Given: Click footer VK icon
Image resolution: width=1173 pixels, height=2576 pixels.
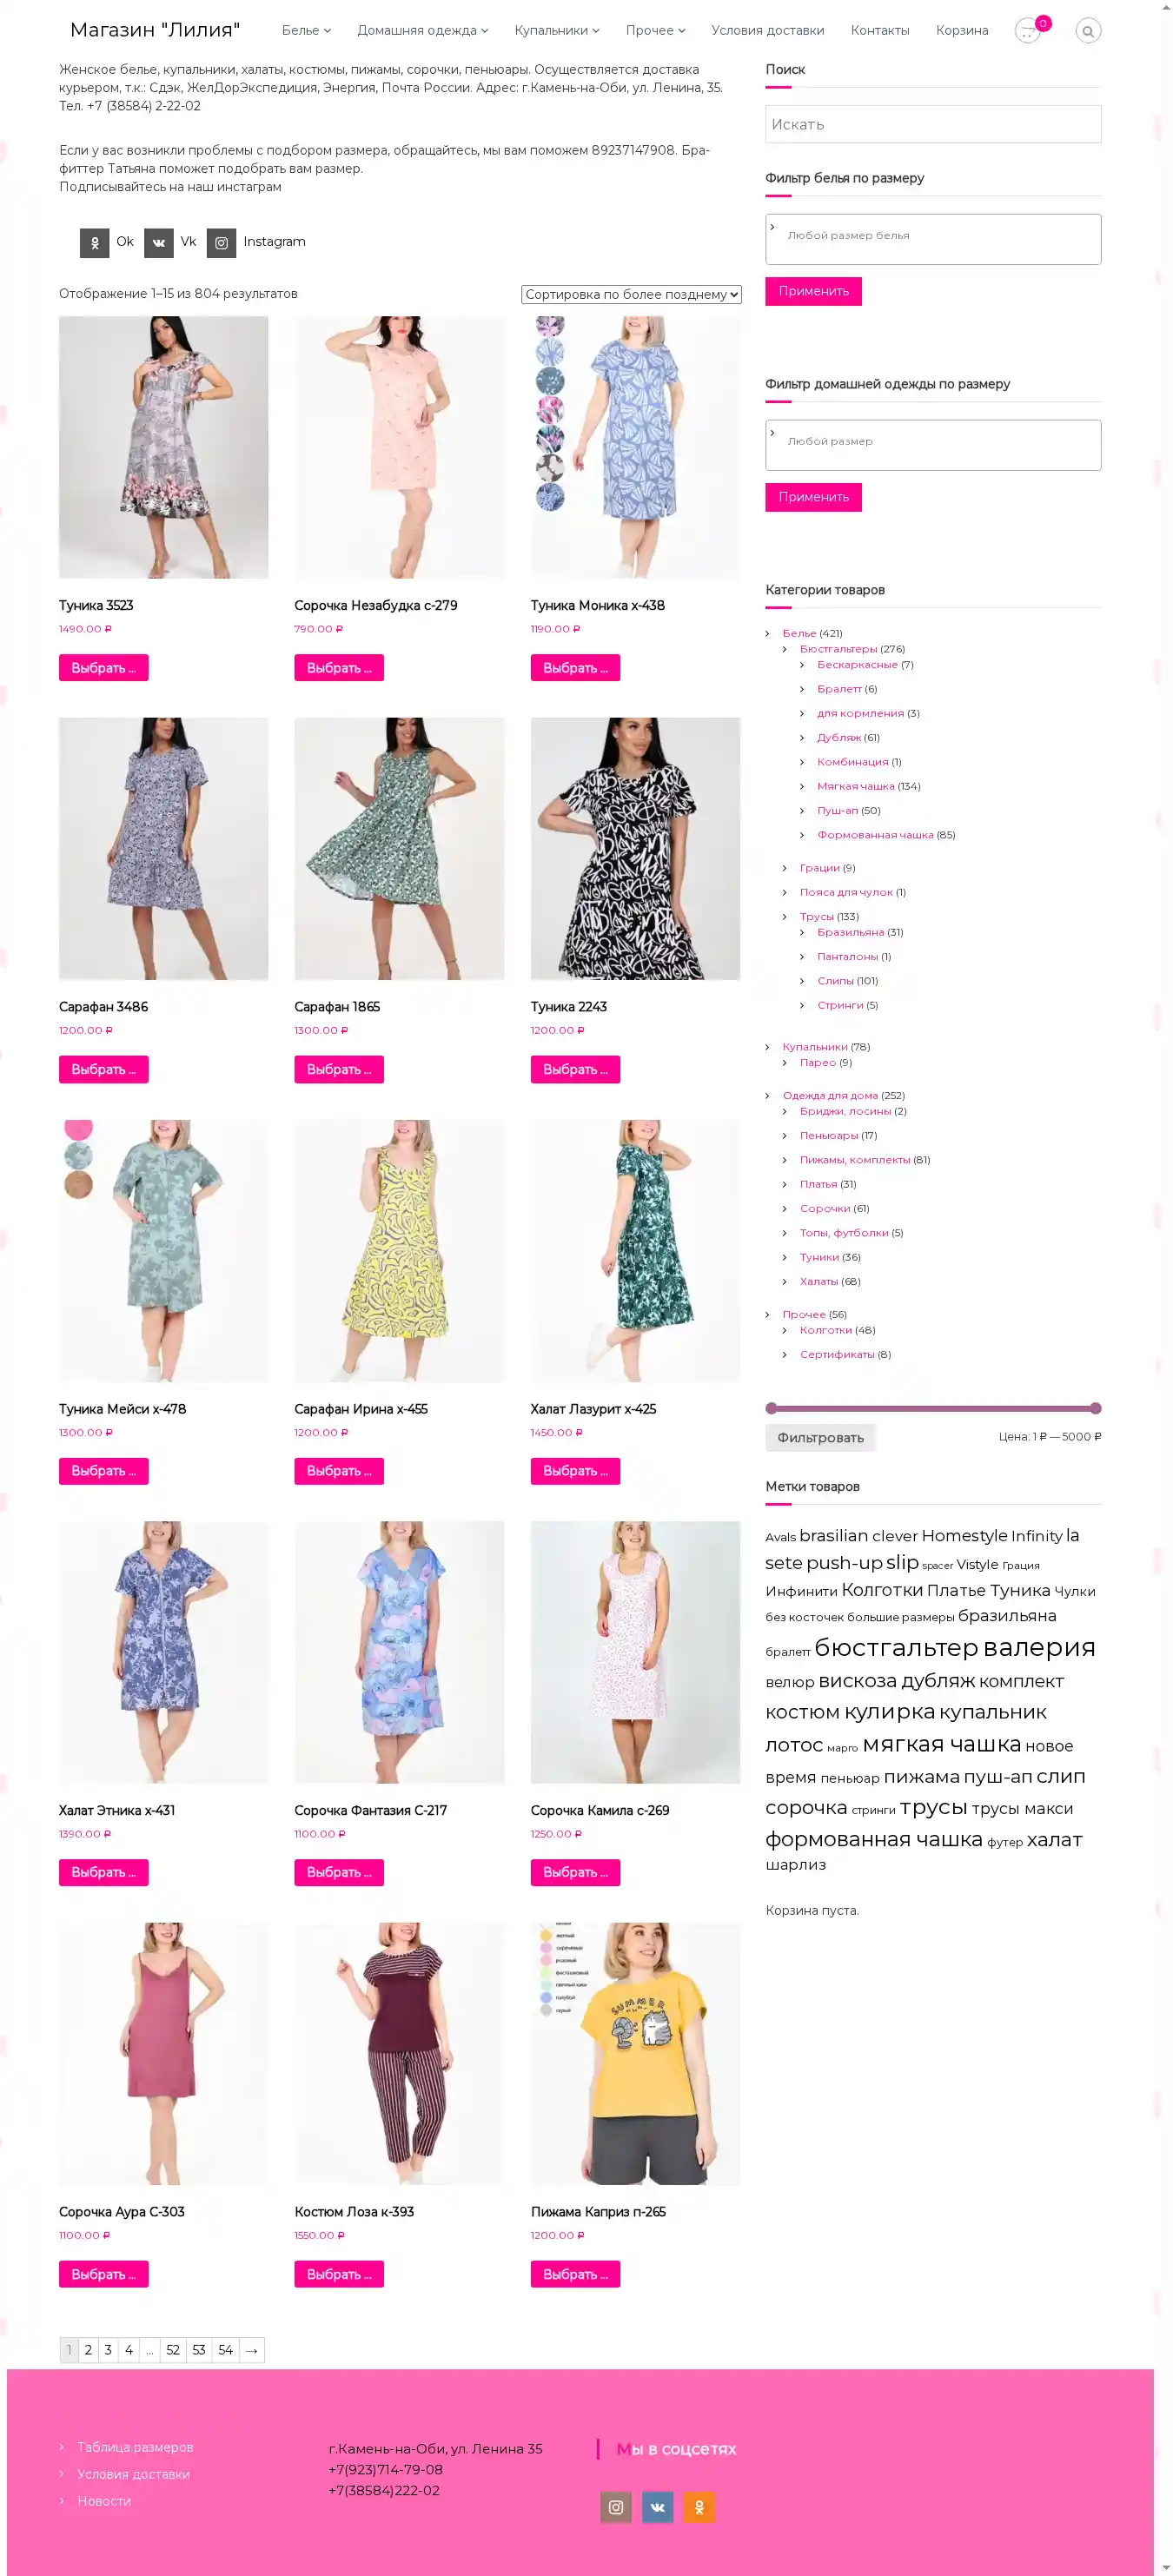Looking at the screenshot, I should [657, 2507].
